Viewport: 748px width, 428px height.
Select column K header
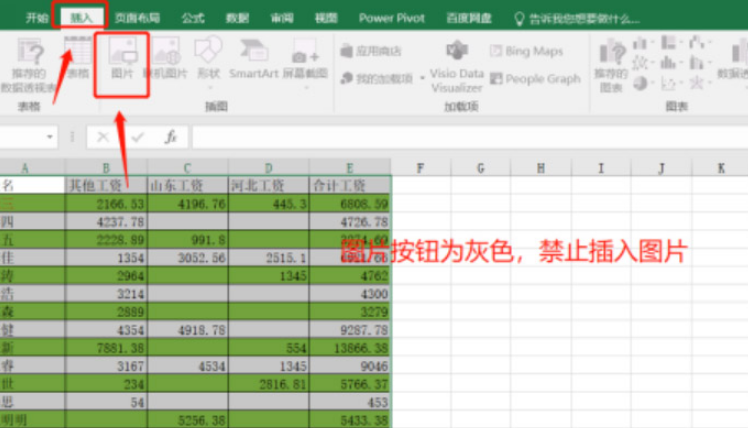720,168
